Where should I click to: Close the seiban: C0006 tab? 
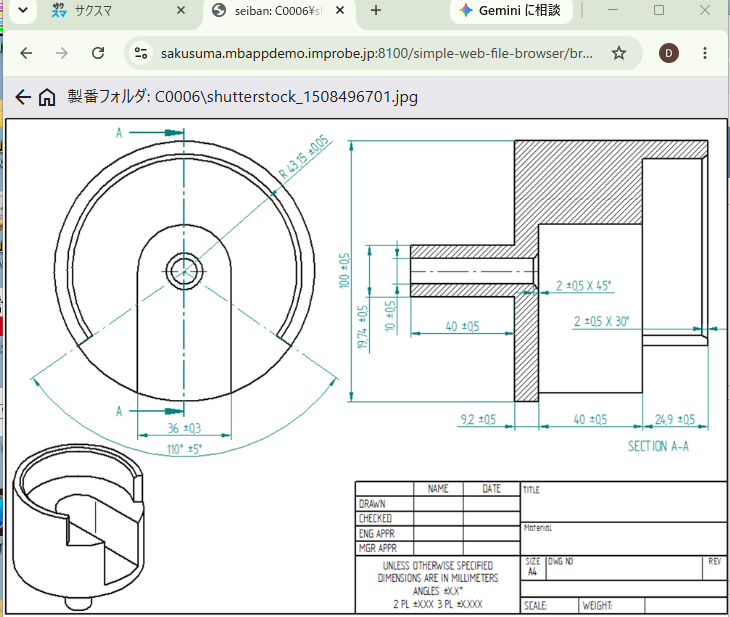click(340, 10)
